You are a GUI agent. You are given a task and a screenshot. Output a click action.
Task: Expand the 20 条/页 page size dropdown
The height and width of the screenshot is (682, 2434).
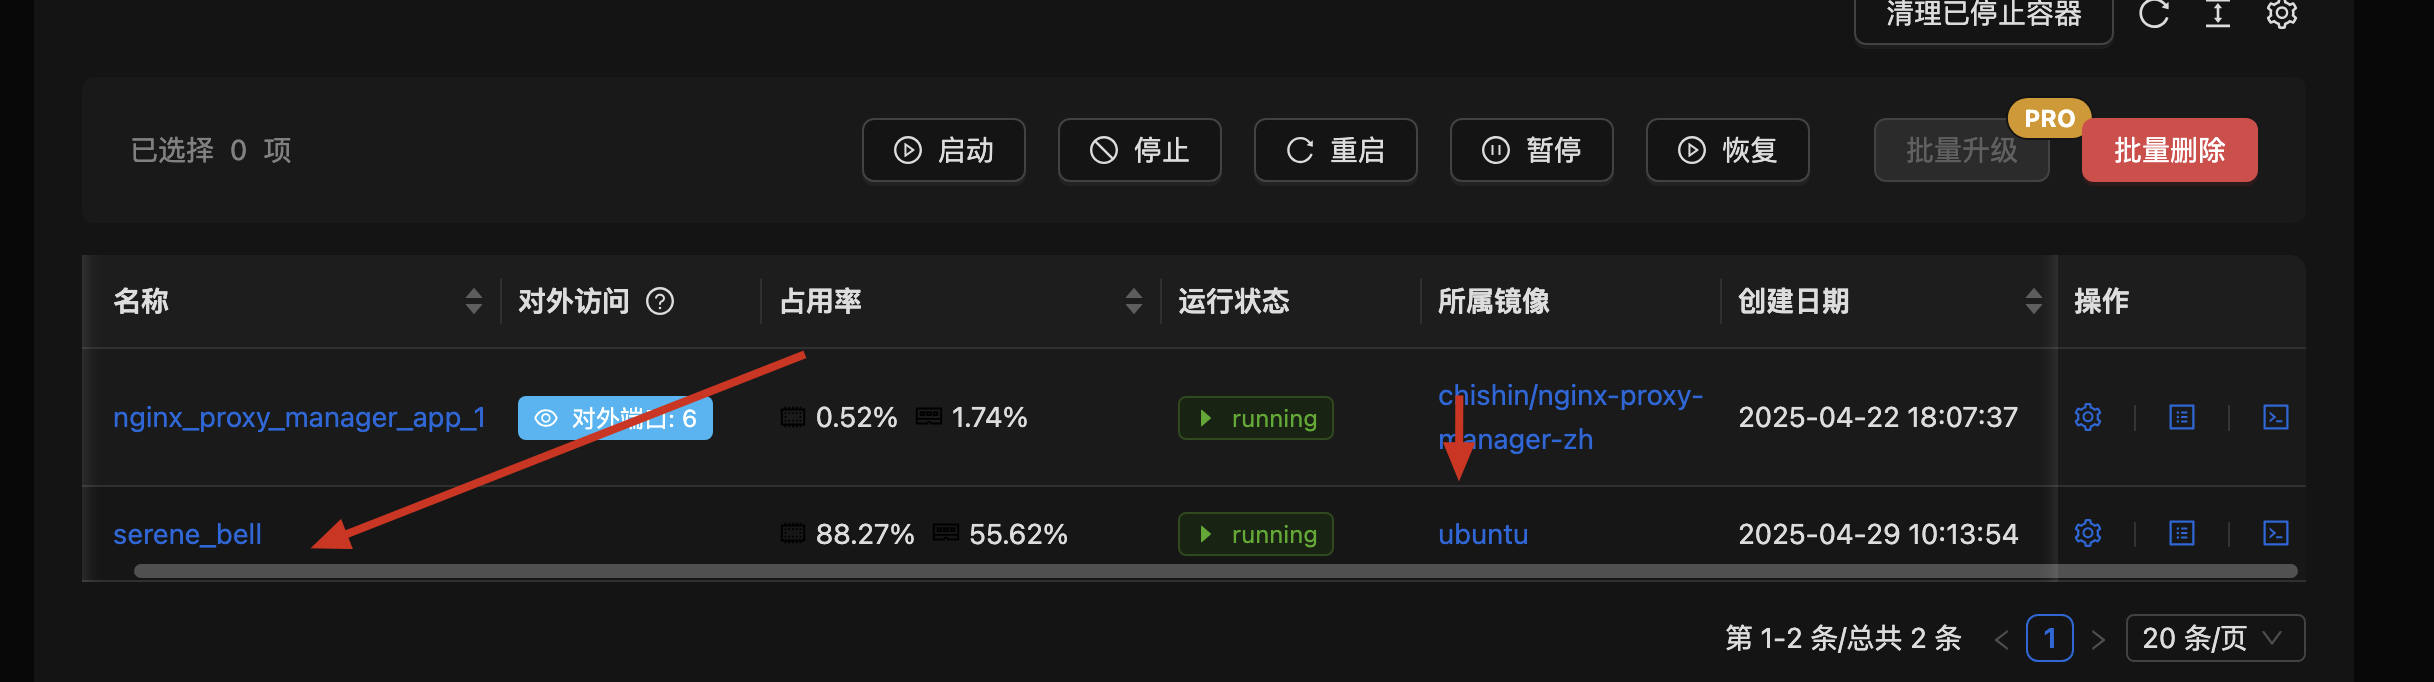2215,638
